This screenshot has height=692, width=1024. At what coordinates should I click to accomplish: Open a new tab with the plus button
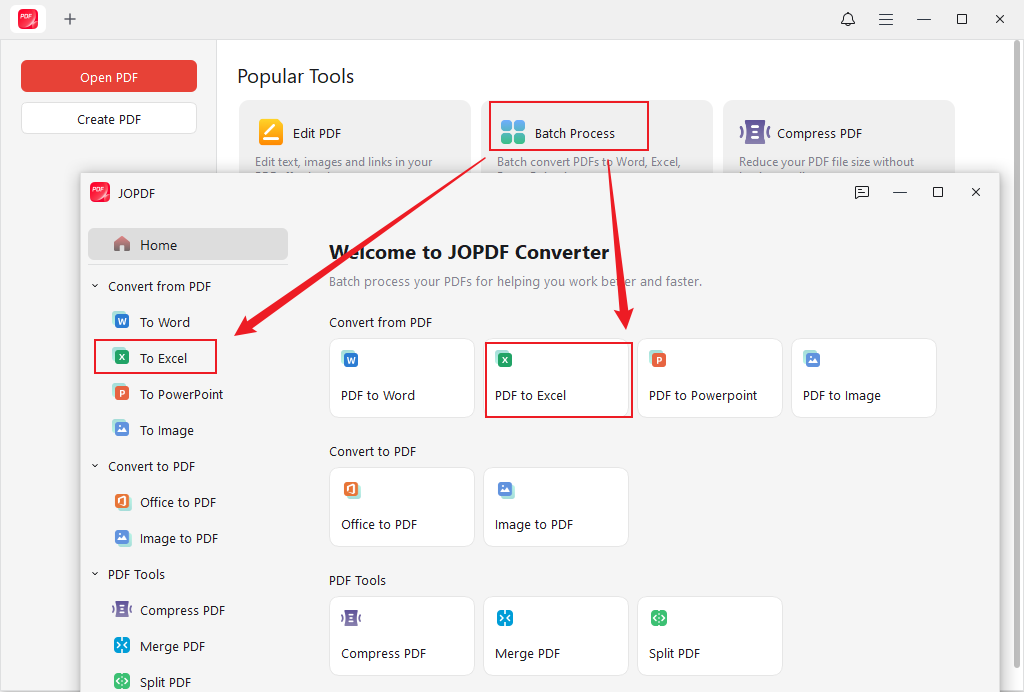coord(70,19)
